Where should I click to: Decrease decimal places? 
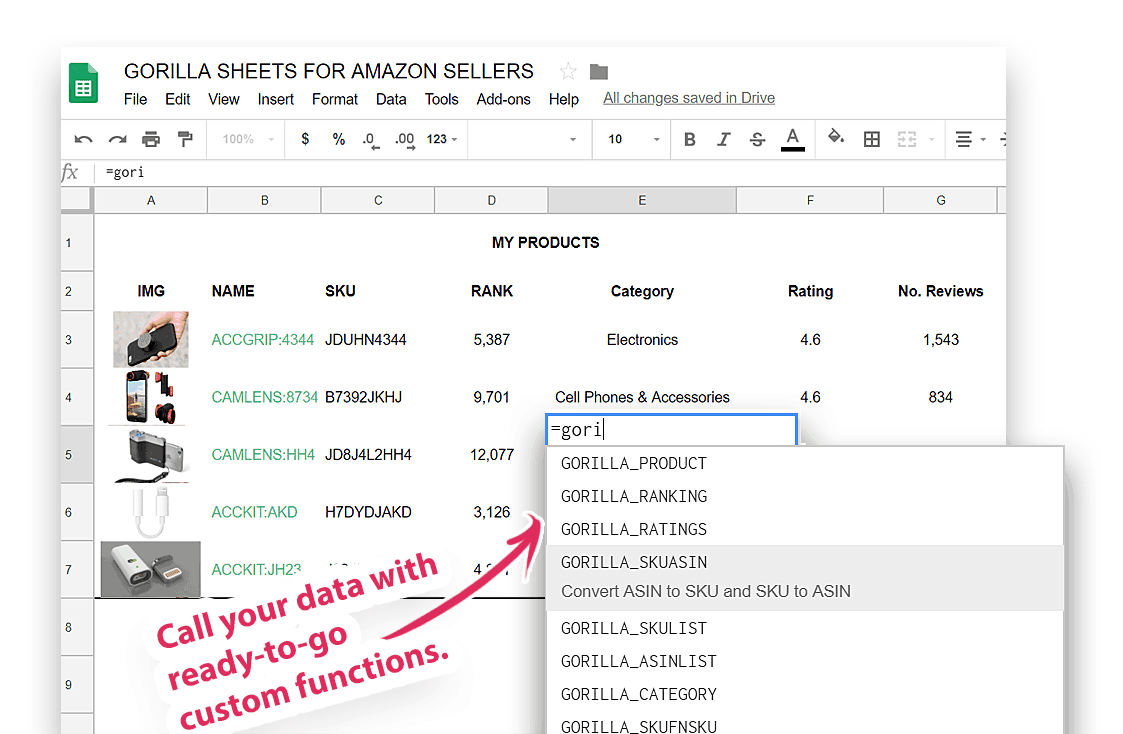coord(370,139)
